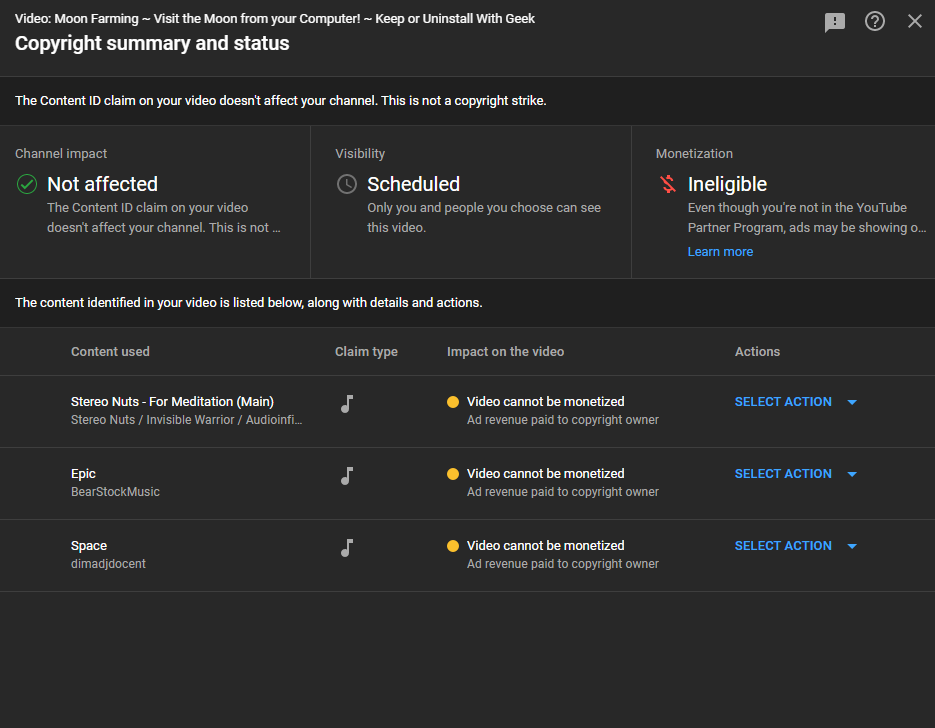Click 'Video cannot be monetized' in Space row
Viewport: 935px width, 728px height.
coord(546,546)
